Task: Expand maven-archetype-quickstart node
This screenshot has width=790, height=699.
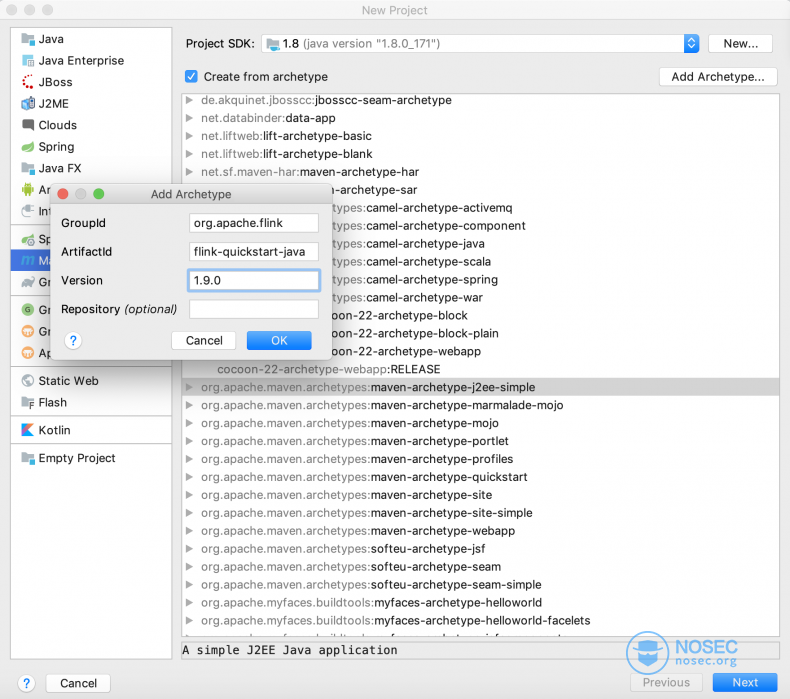Action: point(189,477)
